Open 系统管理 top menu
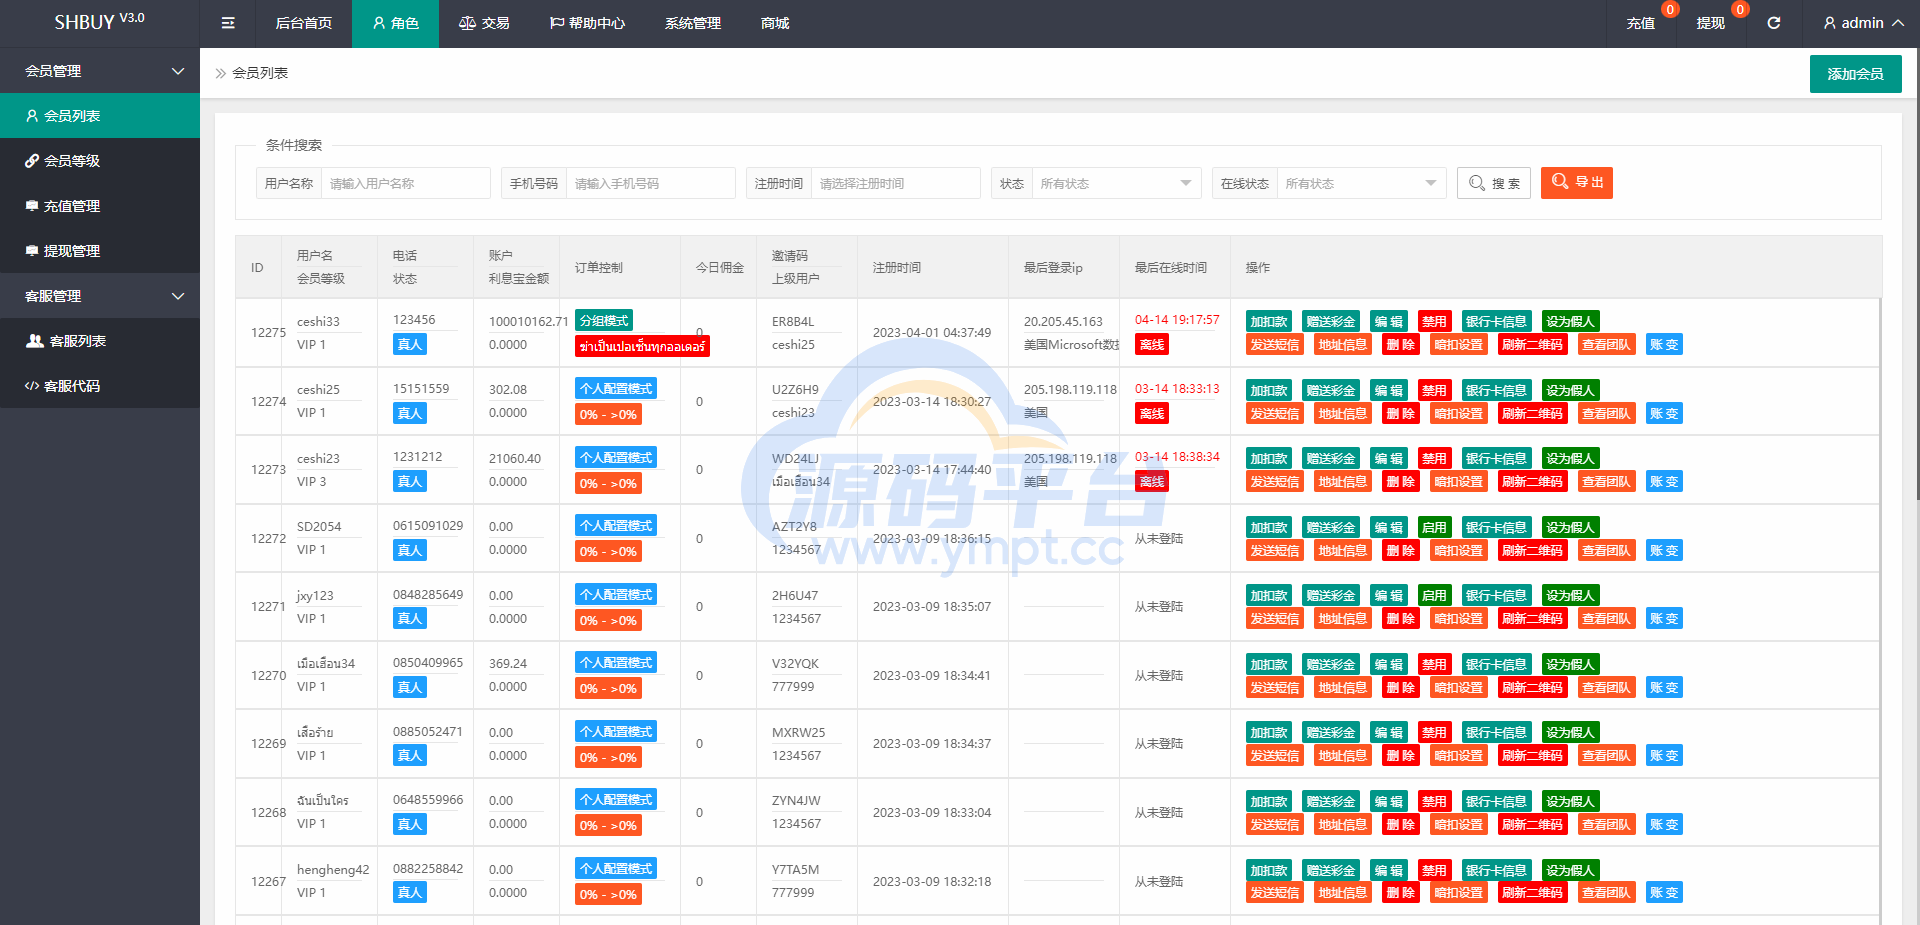 pos(693,23)
